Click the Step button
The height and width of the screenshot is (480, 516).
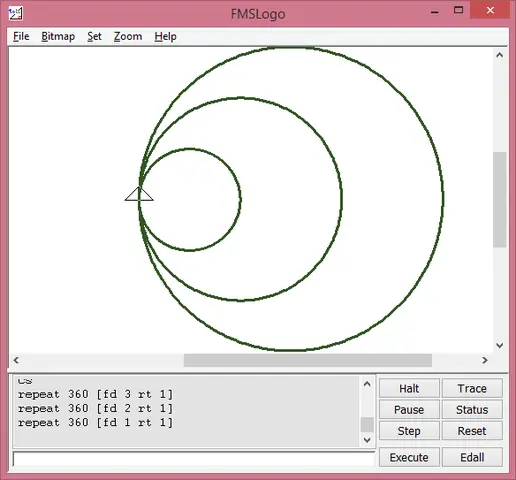409,431
